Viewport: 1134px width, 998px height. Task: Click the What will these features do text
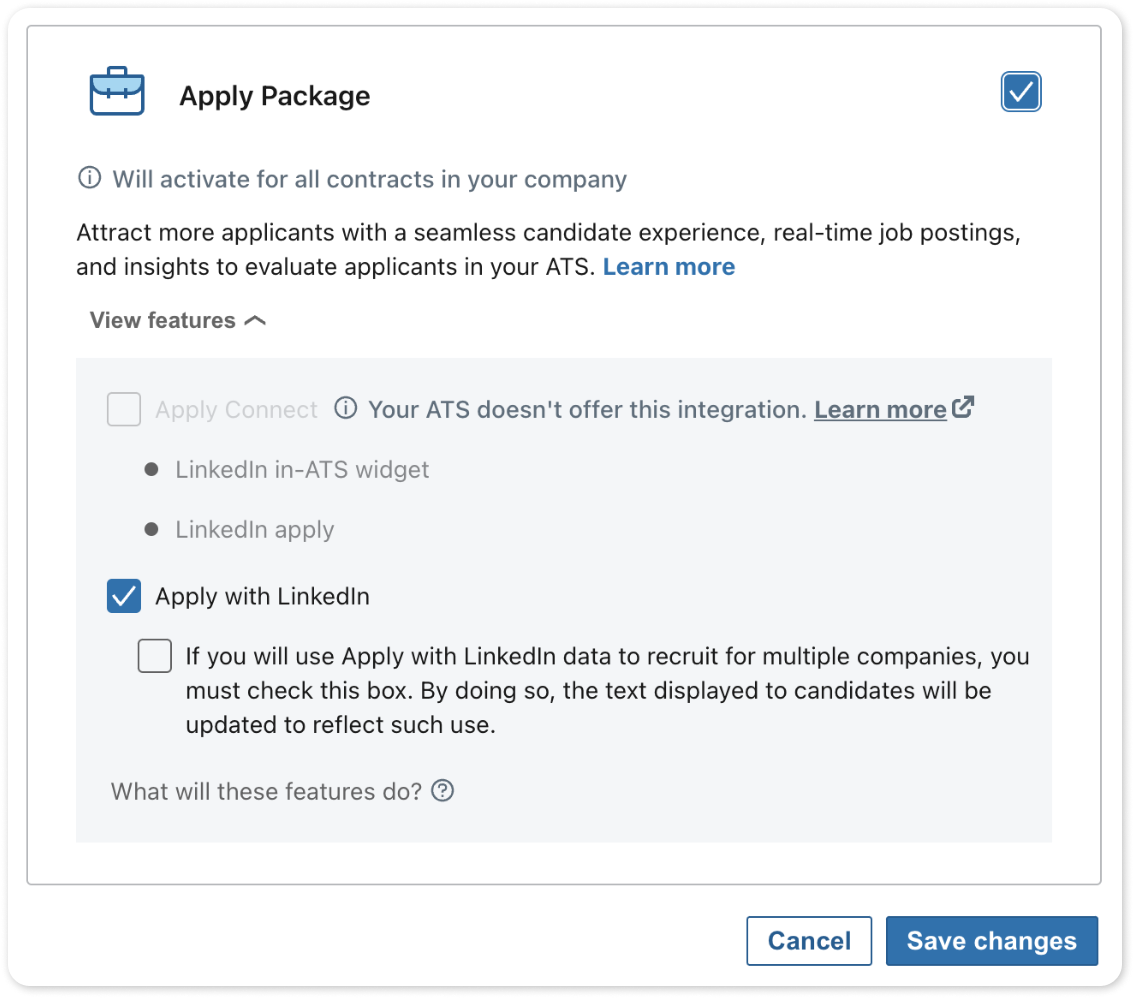pos(266,791)
